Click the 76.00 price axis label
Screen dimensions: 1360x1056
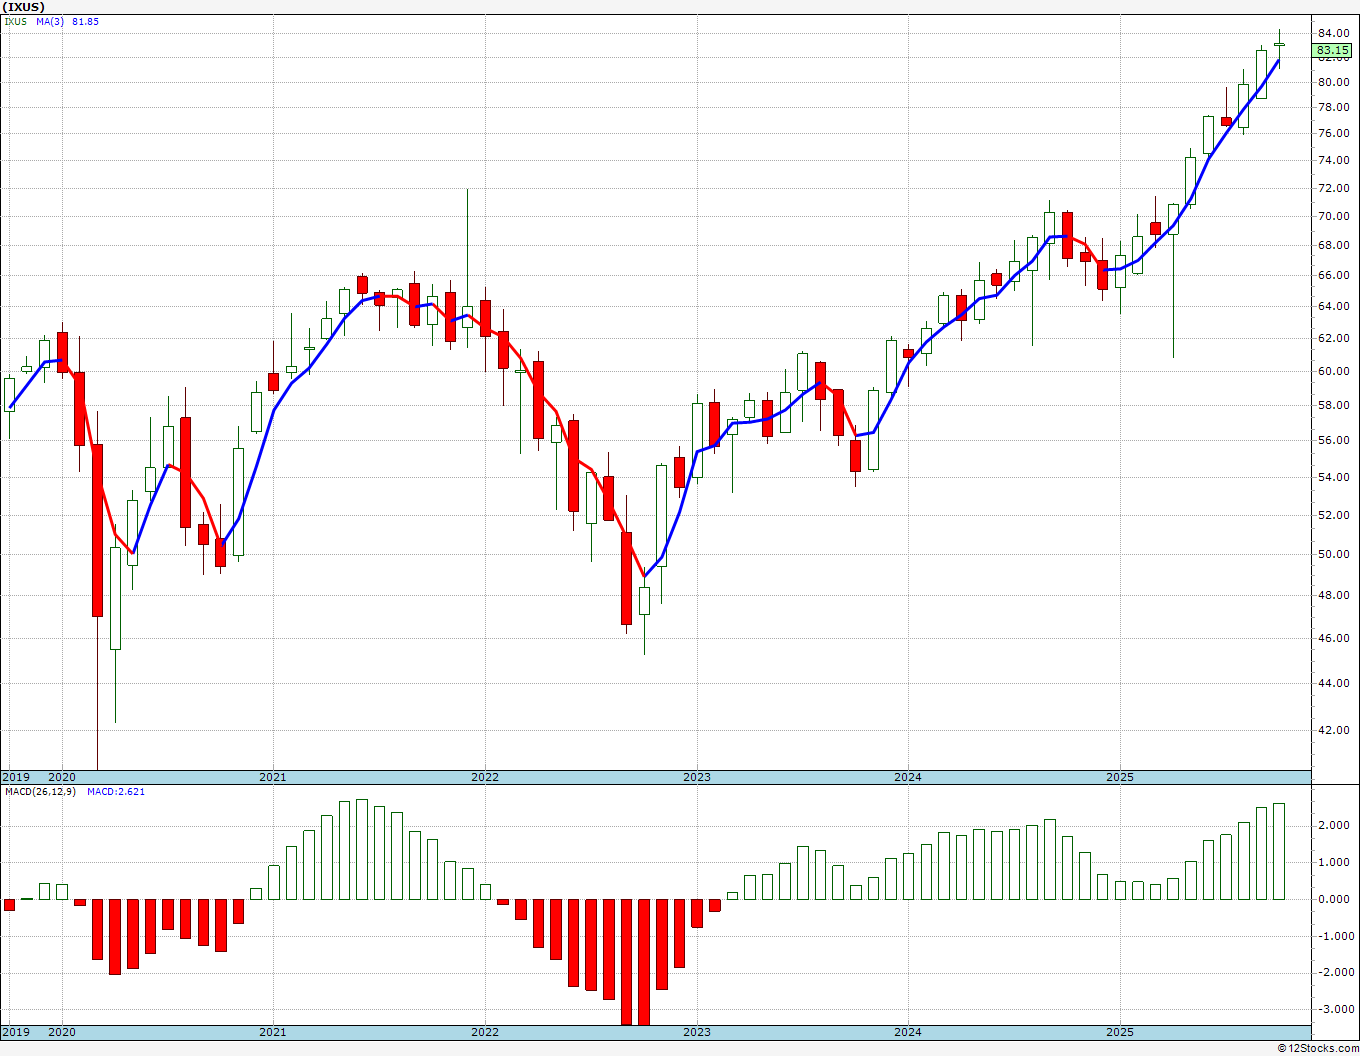(x=1334, y=133)
